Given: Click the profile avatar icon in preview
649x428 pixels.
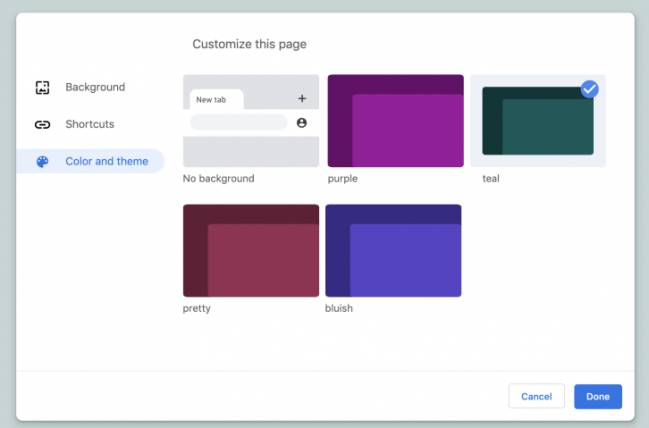Looking at the screenshot, I should 302,123.
